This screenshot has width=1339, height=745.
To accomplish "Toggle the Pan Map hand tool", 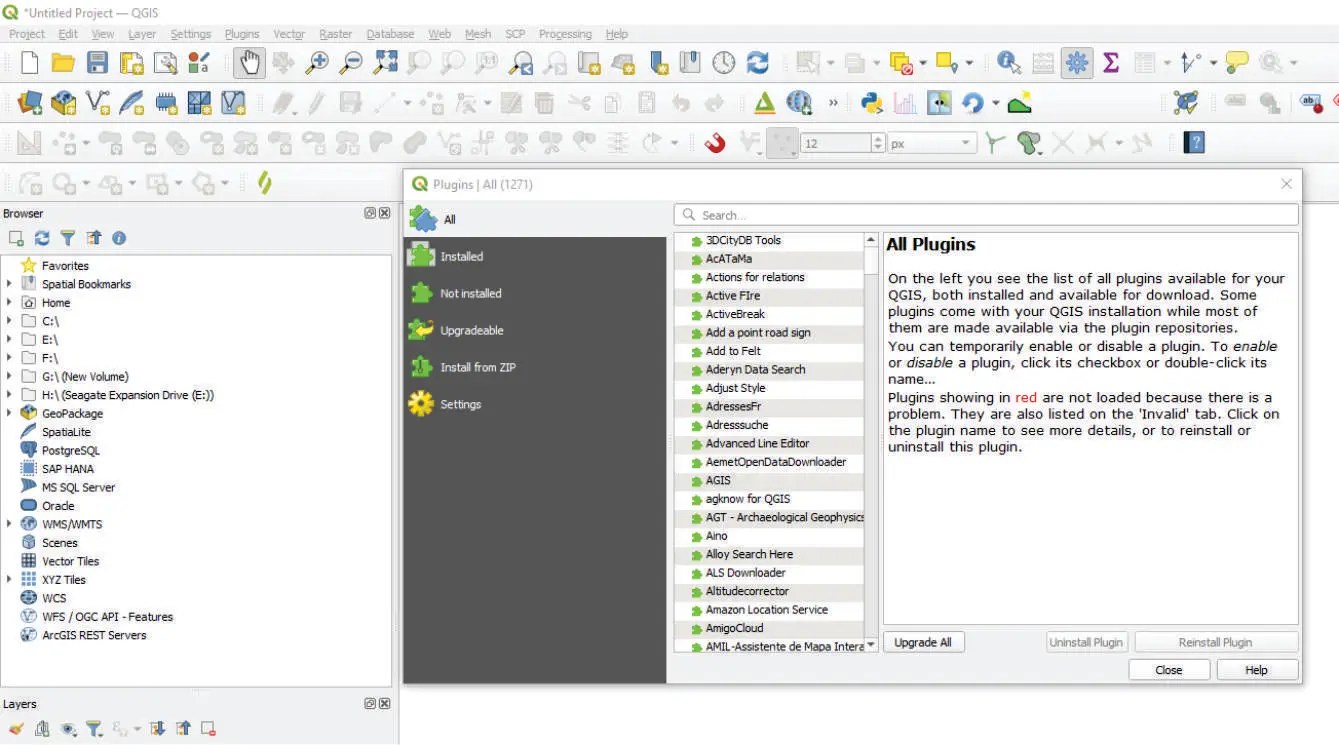I will [249, 63].
